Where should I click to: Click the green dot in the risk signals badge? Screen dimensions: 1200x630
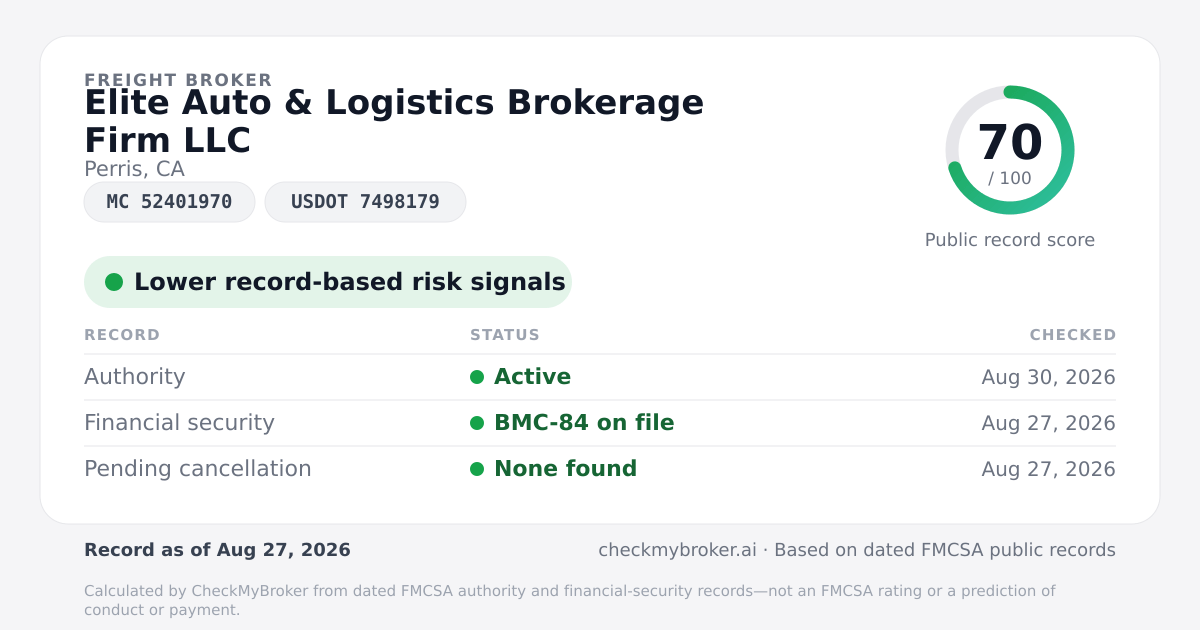[114, 282]
